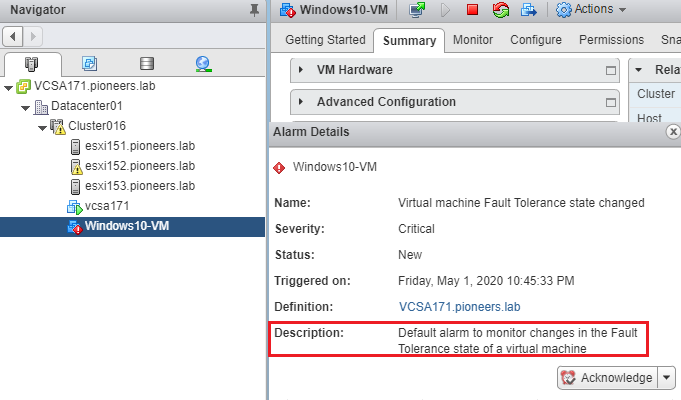Select Datacenter01 in the tree
The image size is (681, 400).
tap(86, 106)
